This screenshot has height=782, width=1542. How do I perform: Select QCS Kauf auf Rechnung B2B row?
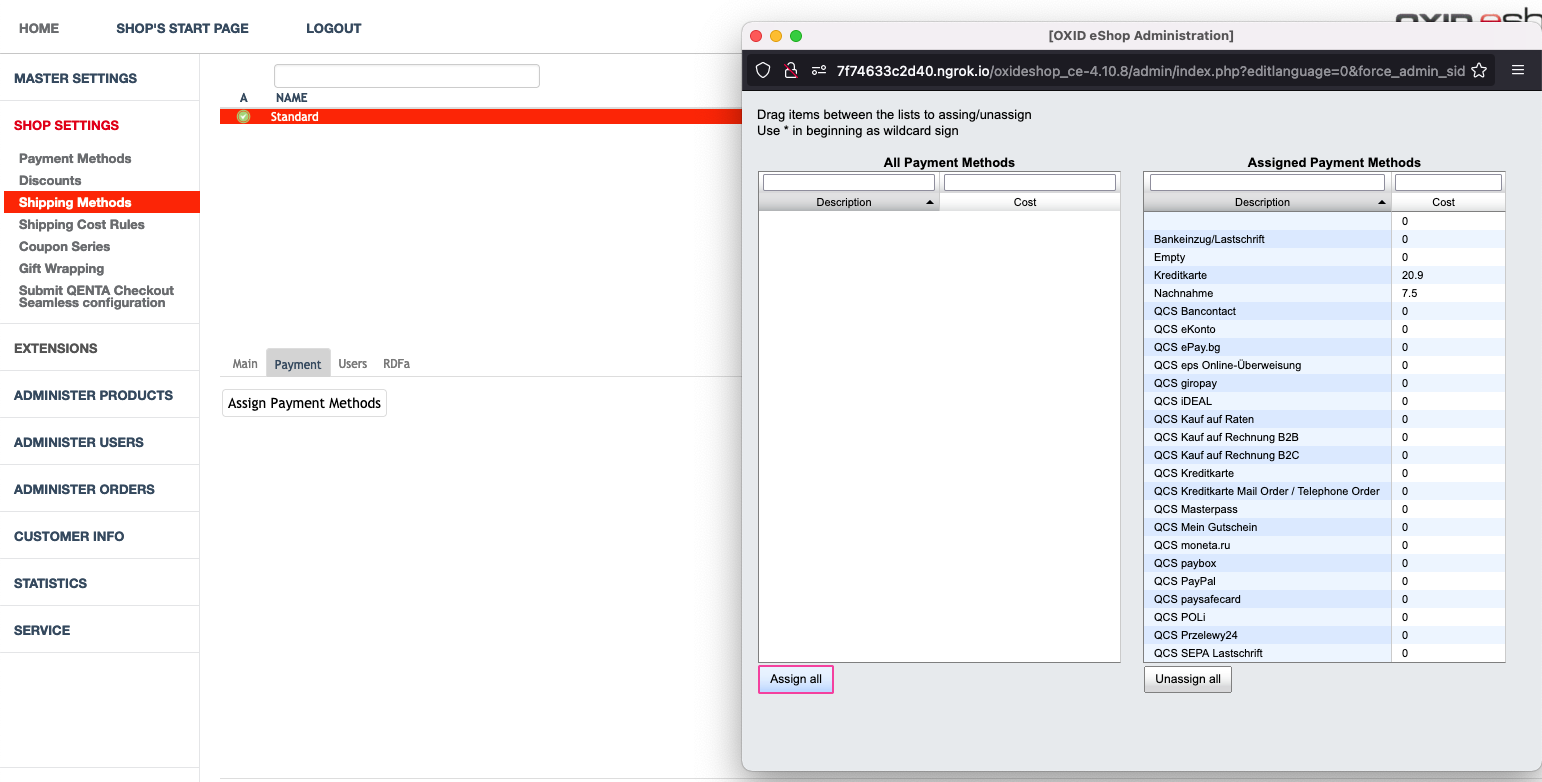[x=1324, y=437]
